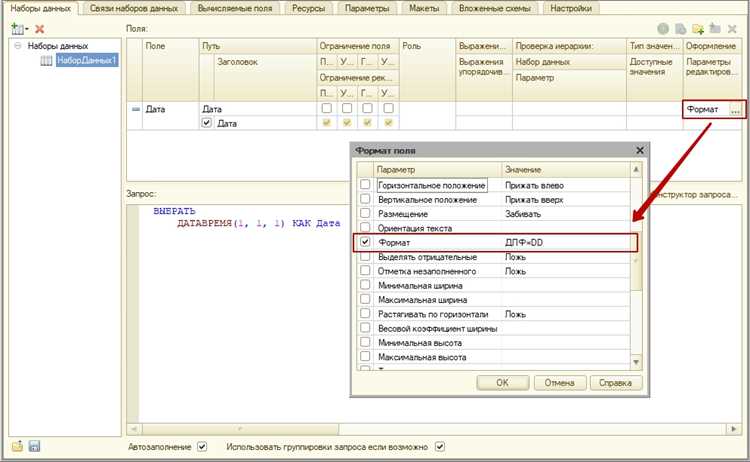Click the save diskette icon at bottom left

34,446
